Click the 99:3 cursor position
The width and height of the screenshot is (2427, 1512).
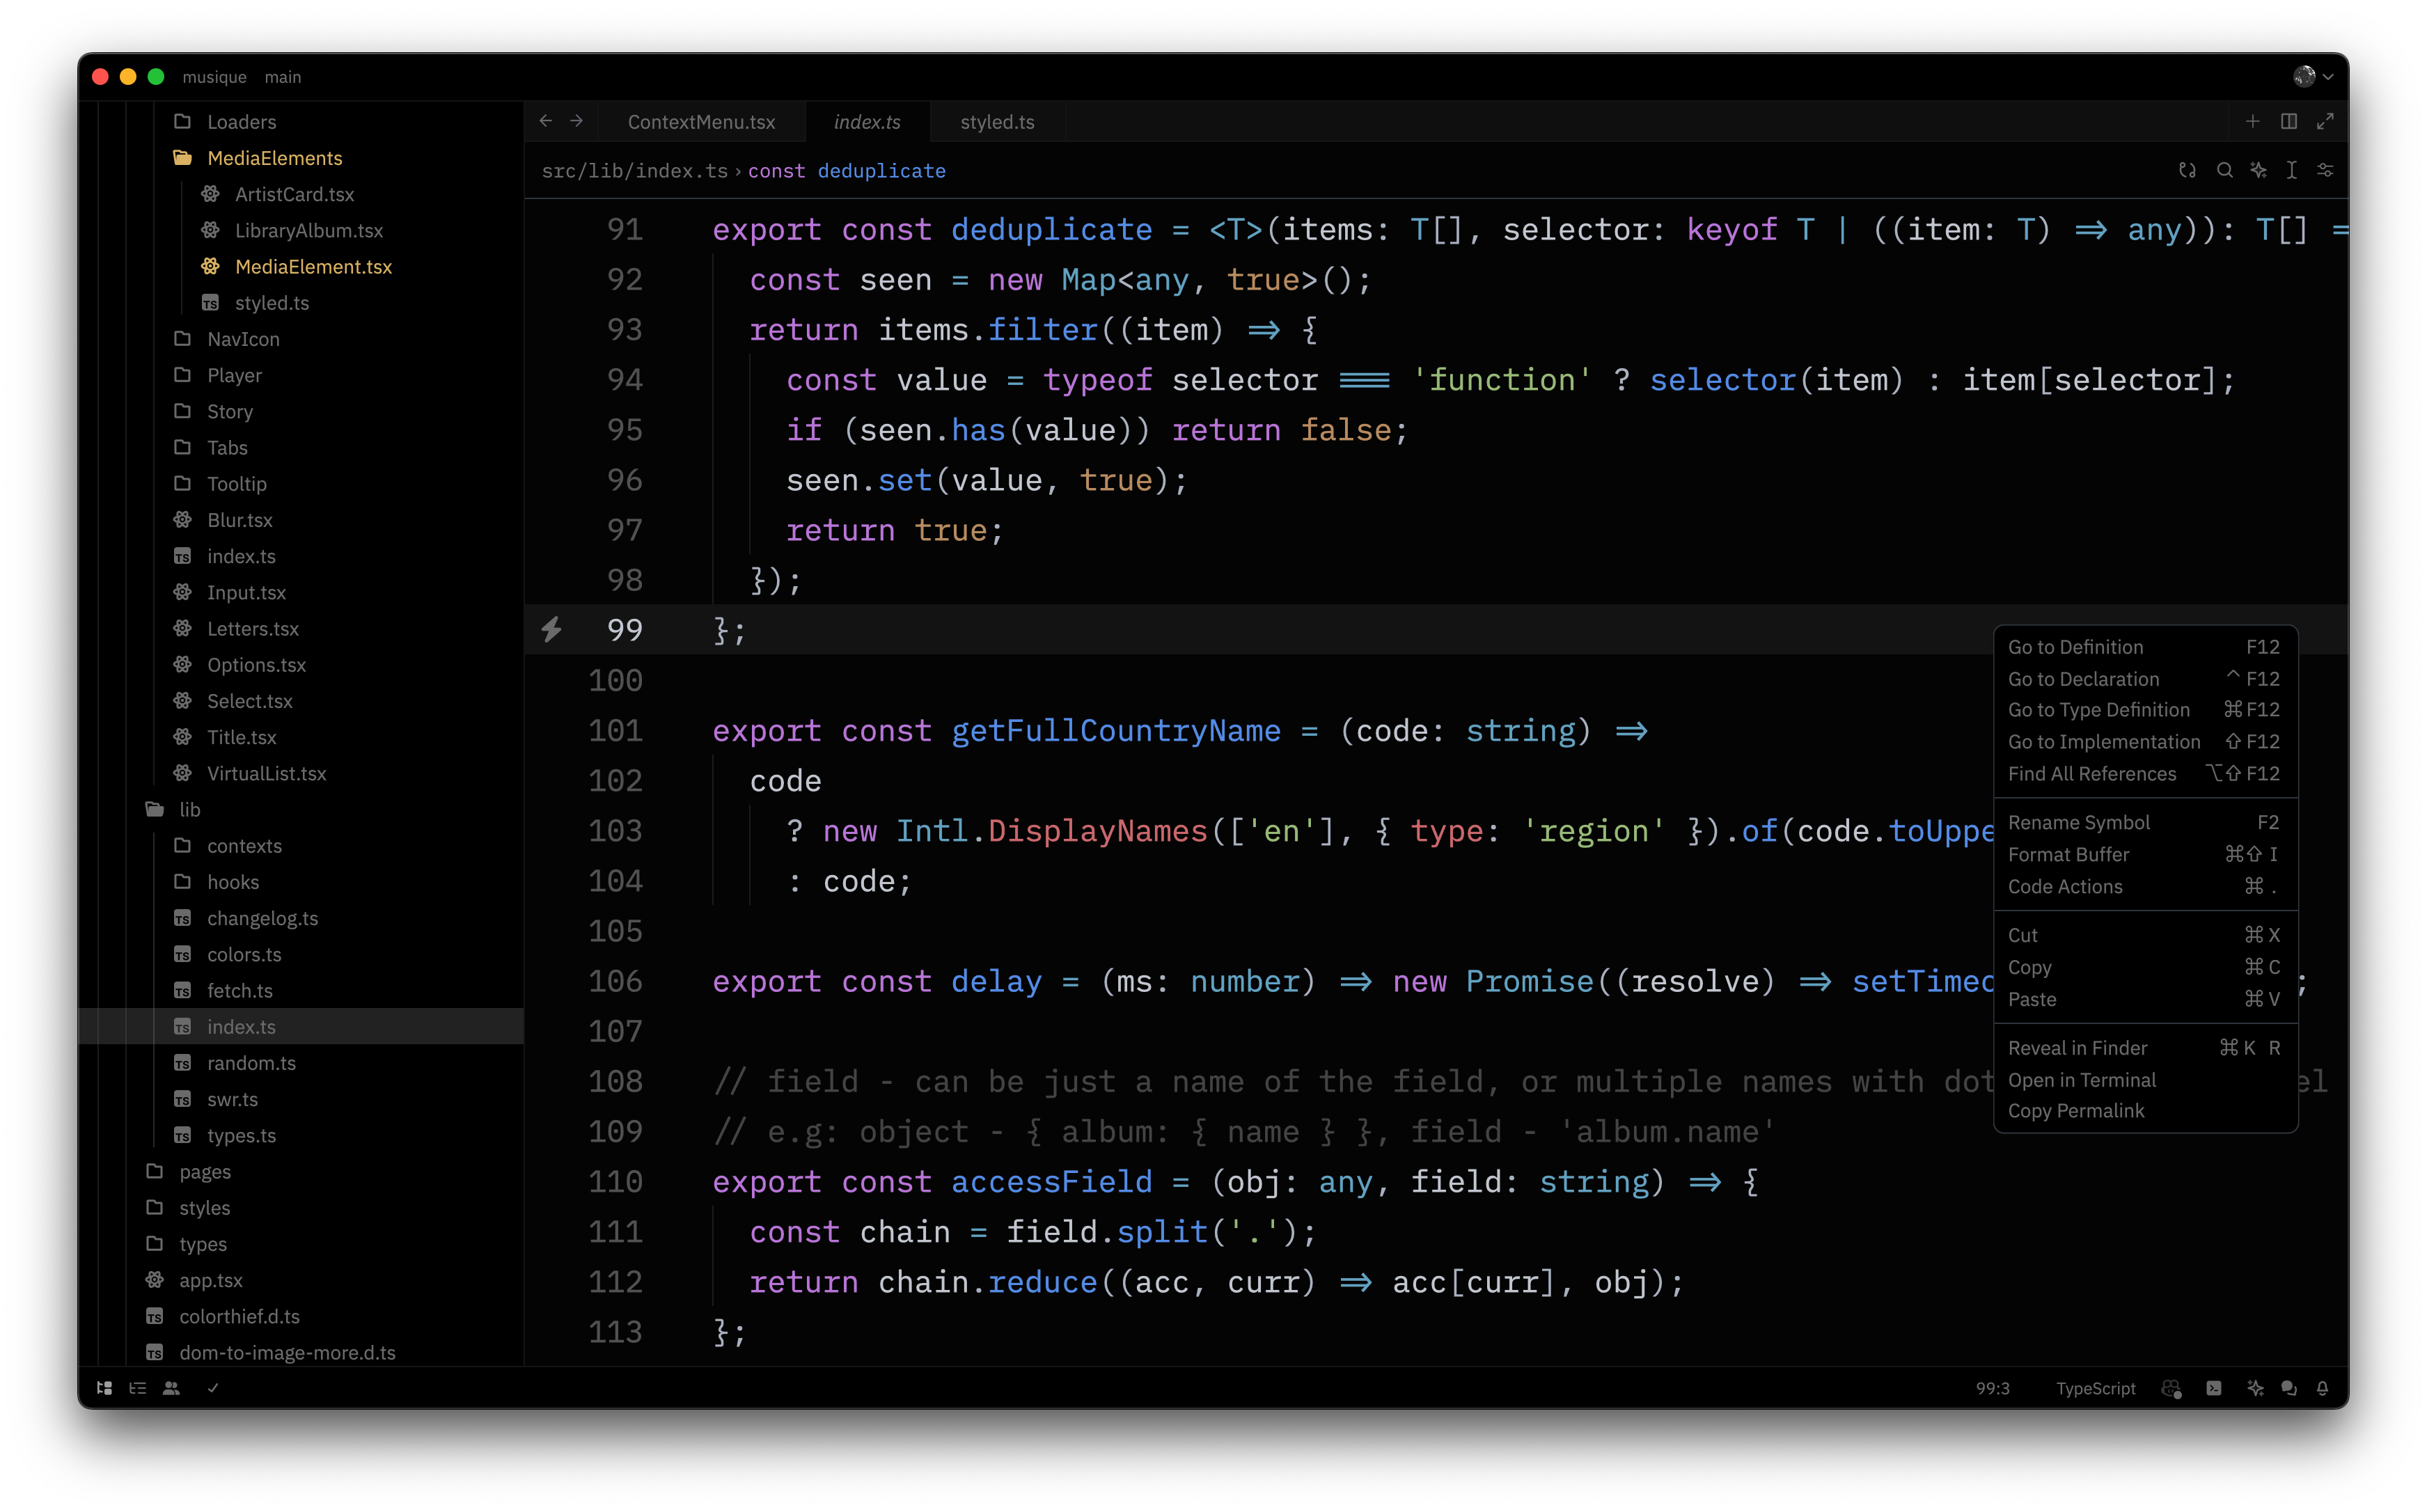pos(1993,1388)
